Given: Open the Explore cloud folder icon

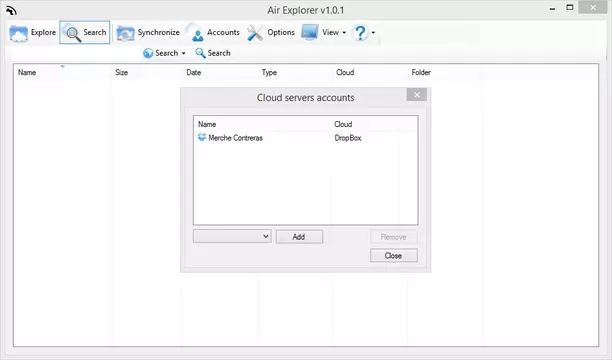Looking at the screenshot, I should click(18, 33).
